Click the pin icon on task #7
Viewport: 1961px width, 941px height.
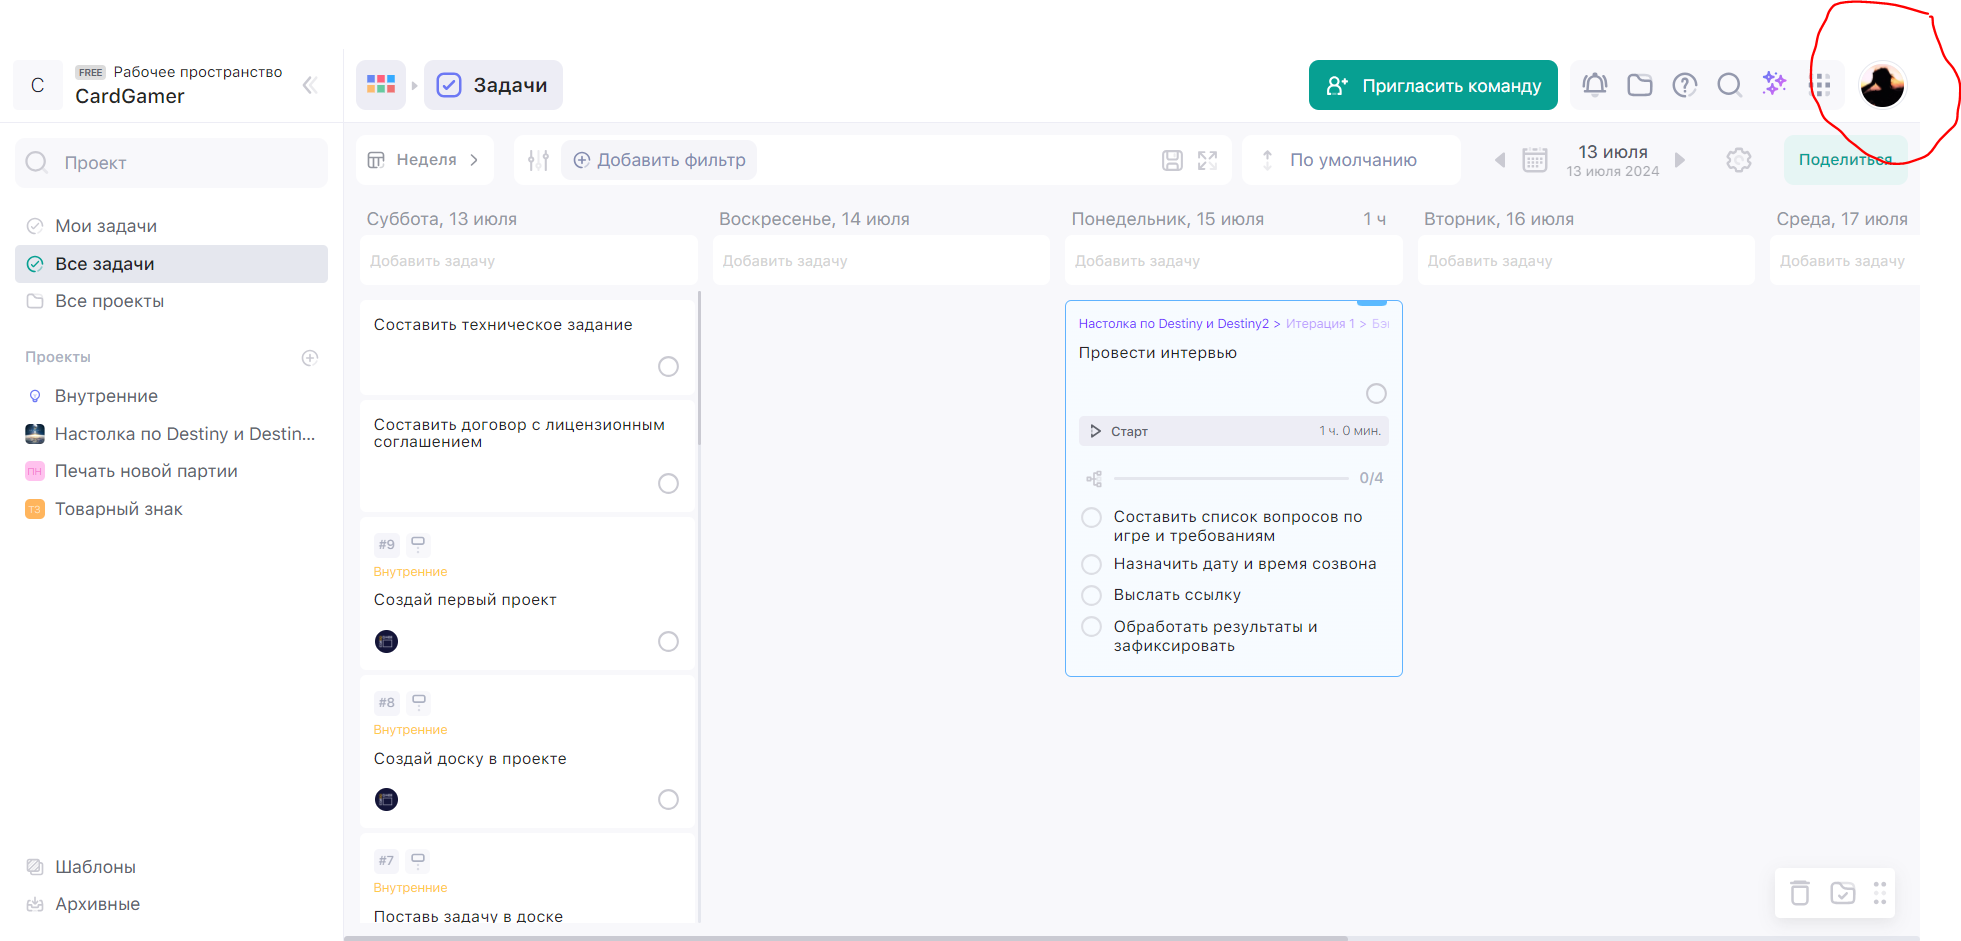418,859
